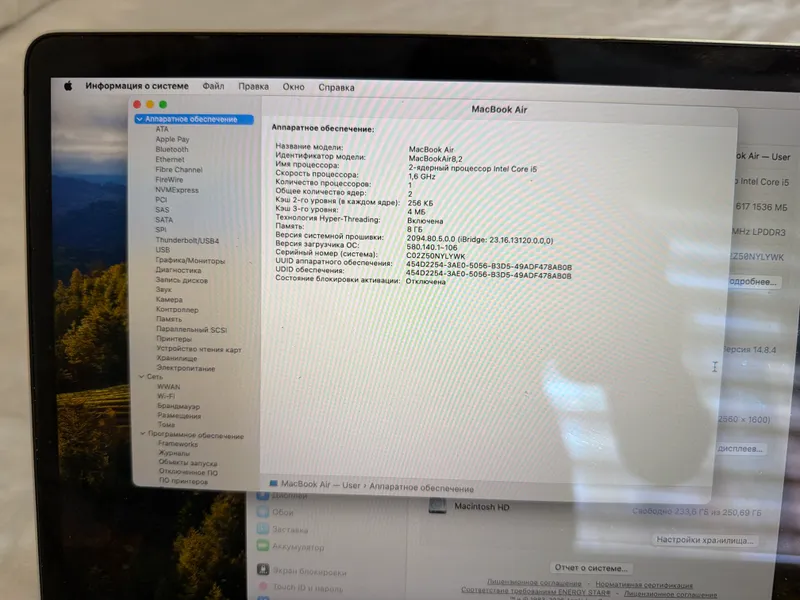The height and width of the screenshot is (600, 800).
Task: Click the Hyper-Threading value Включена
Action: pos(425,221)
